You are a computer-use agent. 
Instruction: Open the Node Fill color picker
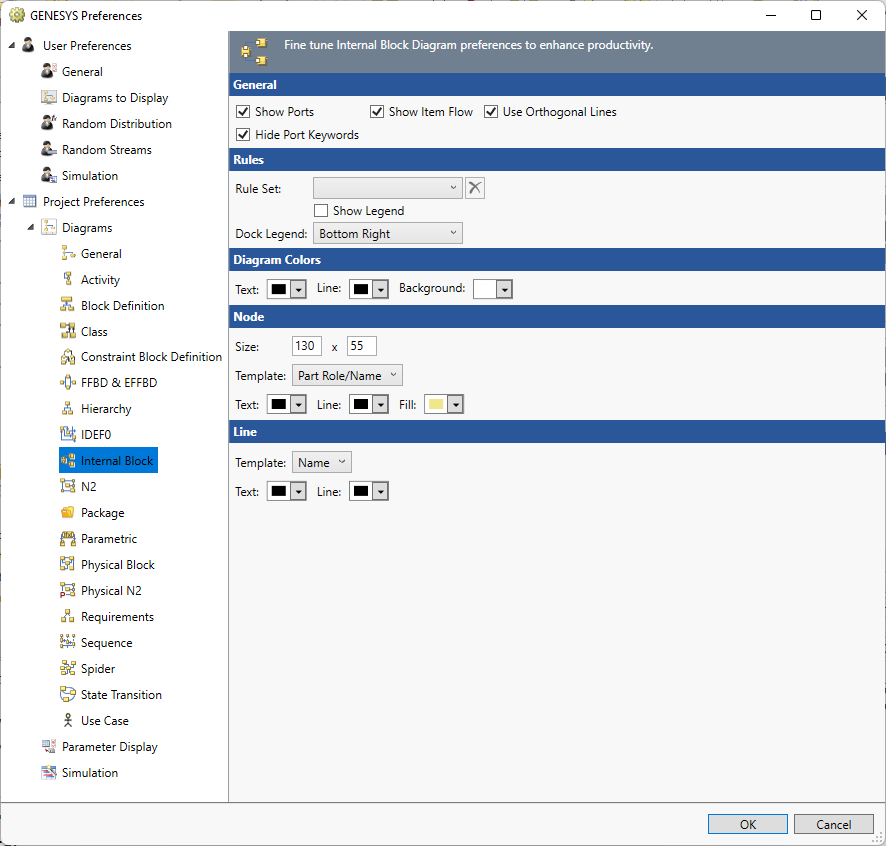click(445, 405)
